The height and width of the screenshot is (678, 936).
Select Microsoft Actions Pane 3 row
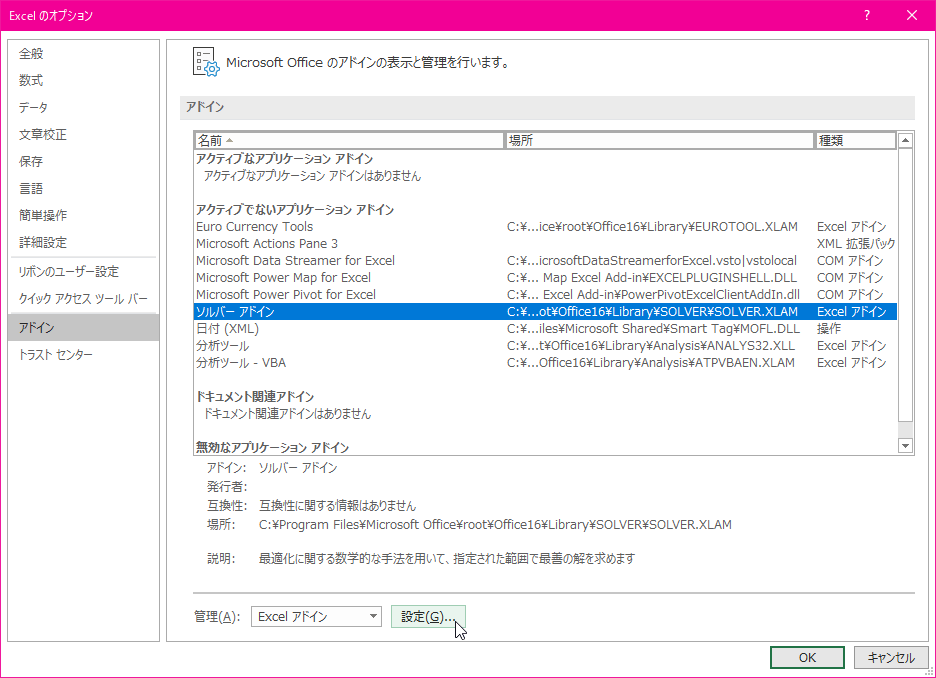(x=545, y=244)
